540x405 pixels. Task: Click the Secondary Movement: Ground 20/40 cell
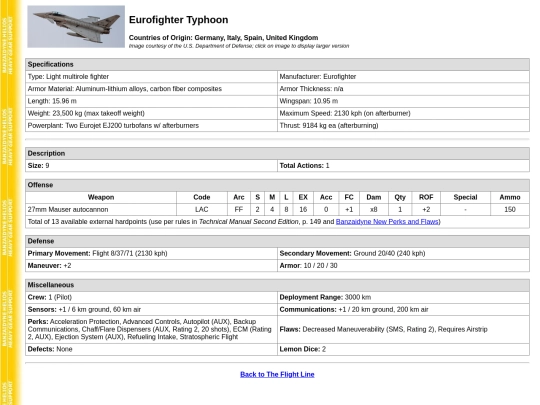403,253
